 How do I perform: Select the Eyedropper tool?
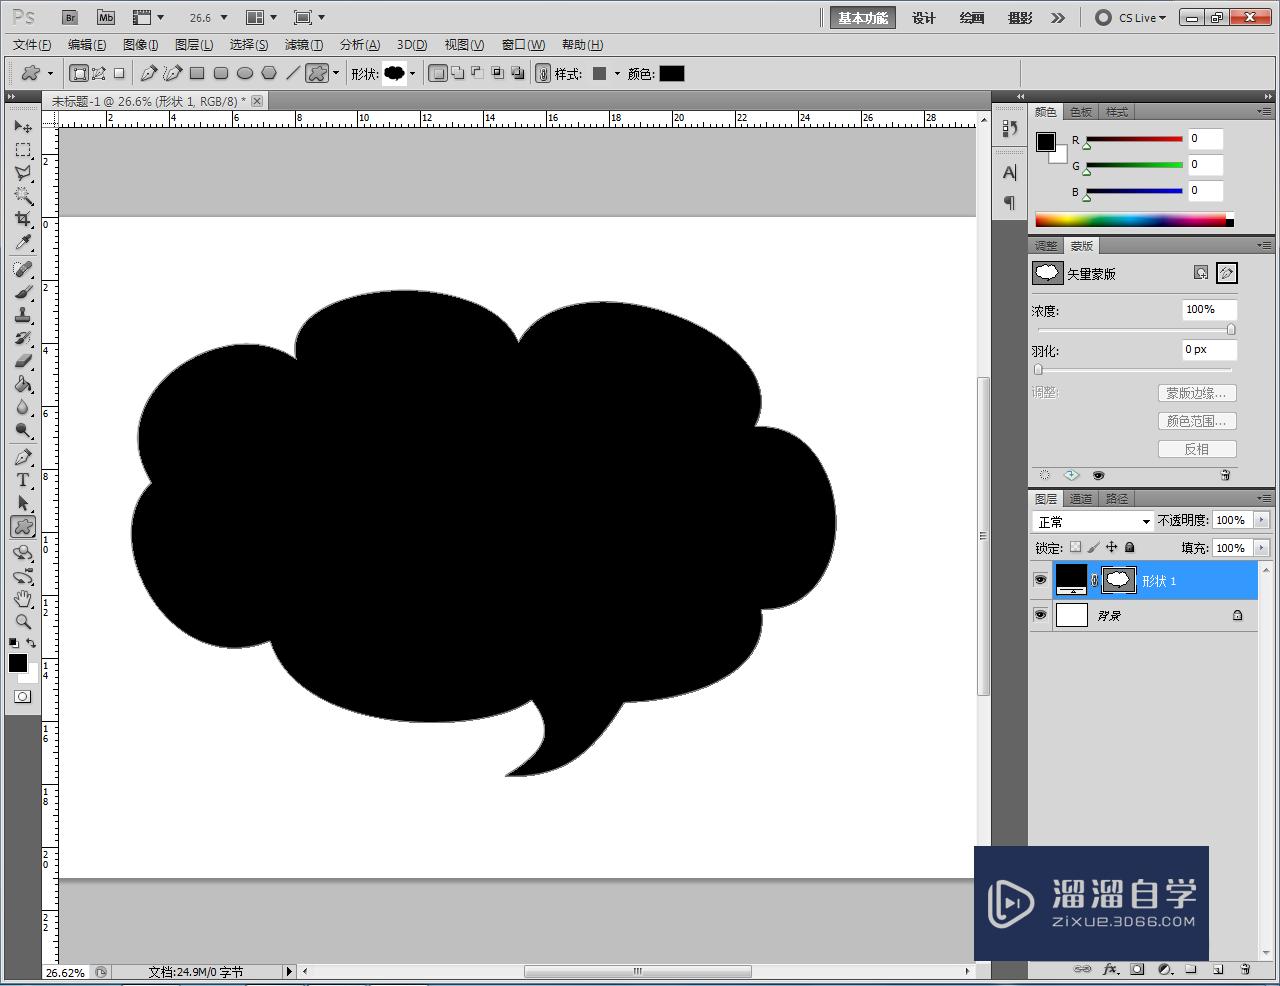click(x=23, y=242)
